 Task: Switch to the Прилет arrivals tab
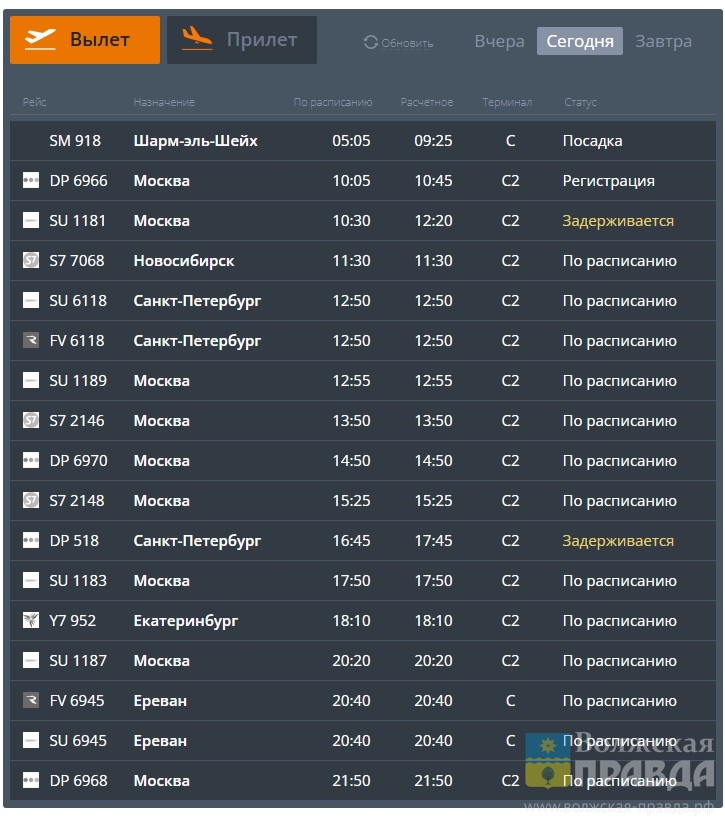(x=241, y=40)
